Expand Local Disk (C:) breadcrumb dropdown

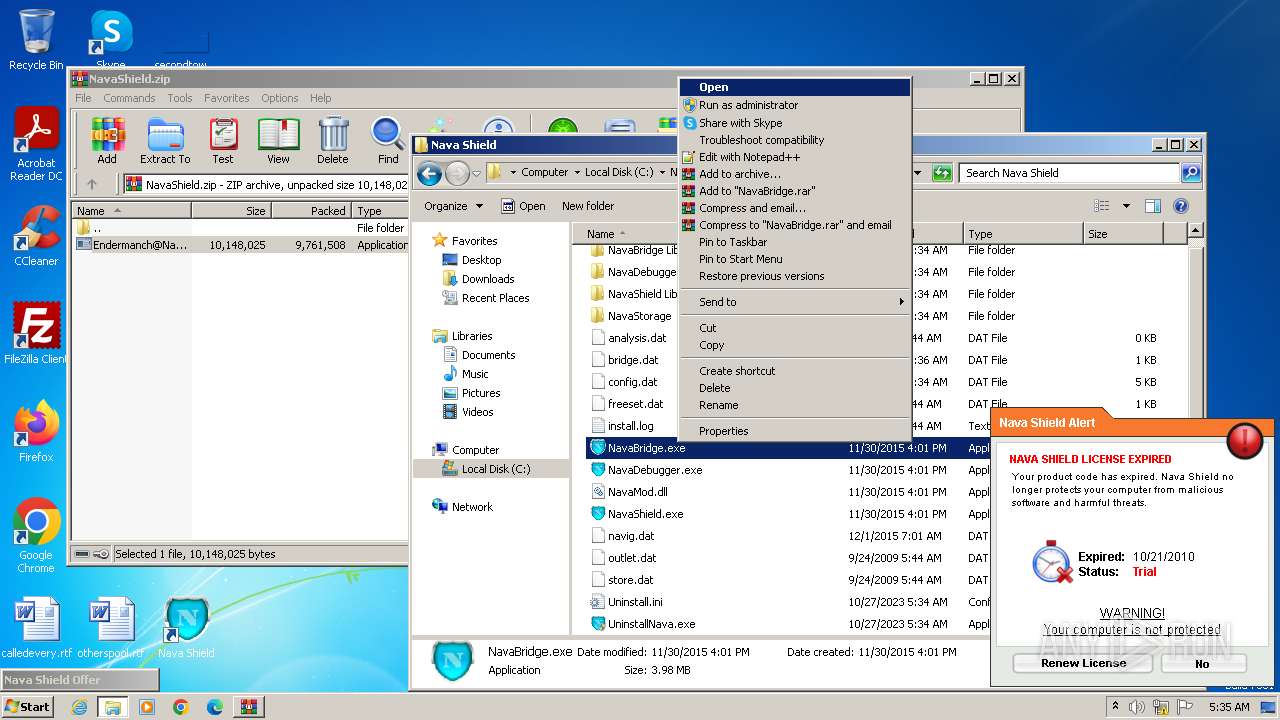[662, 173]
